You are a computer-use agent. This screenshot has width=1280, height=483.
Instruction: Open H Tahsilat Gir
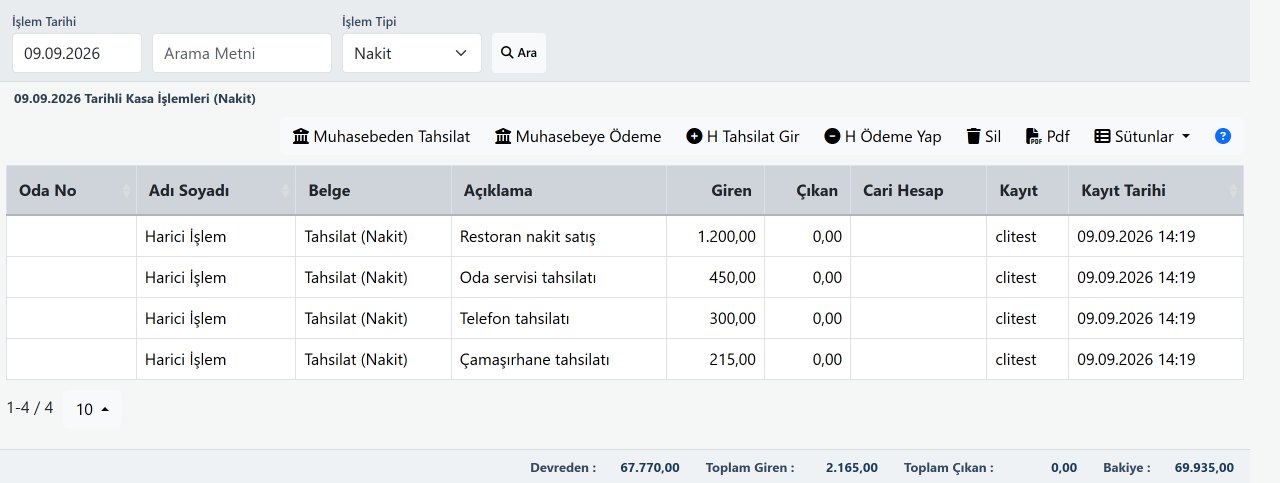click(743, 136)
